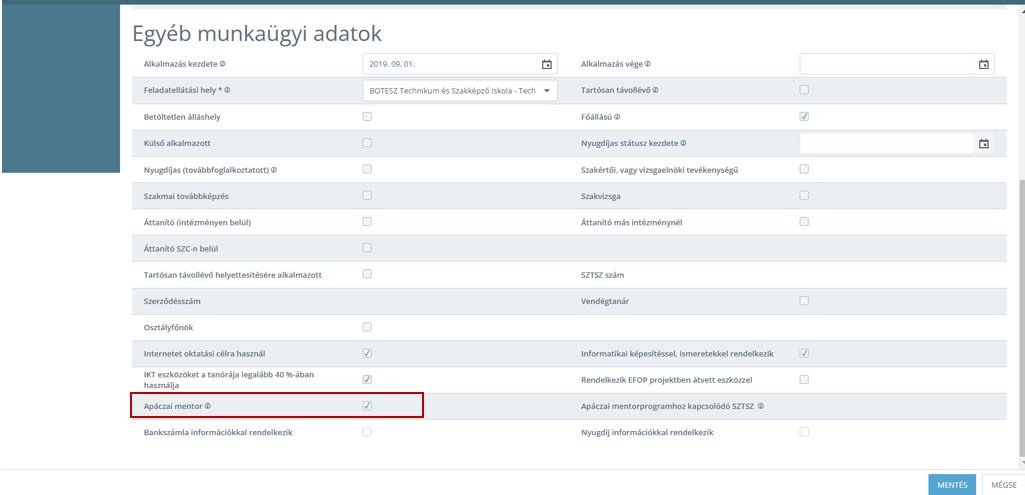The image size is (1025, 495).
Task: Toggle IKT eszközöket 40%-ában használja checkbox
Action: [367, 379]
